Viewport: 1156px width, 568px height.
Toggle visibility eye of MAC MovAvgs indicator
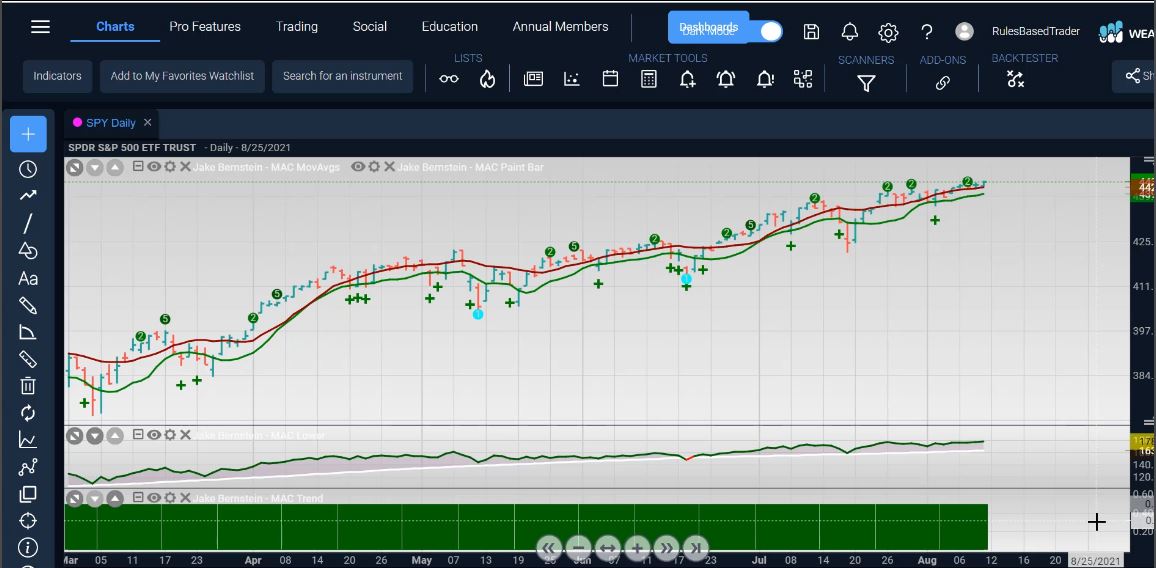(154, 167)
